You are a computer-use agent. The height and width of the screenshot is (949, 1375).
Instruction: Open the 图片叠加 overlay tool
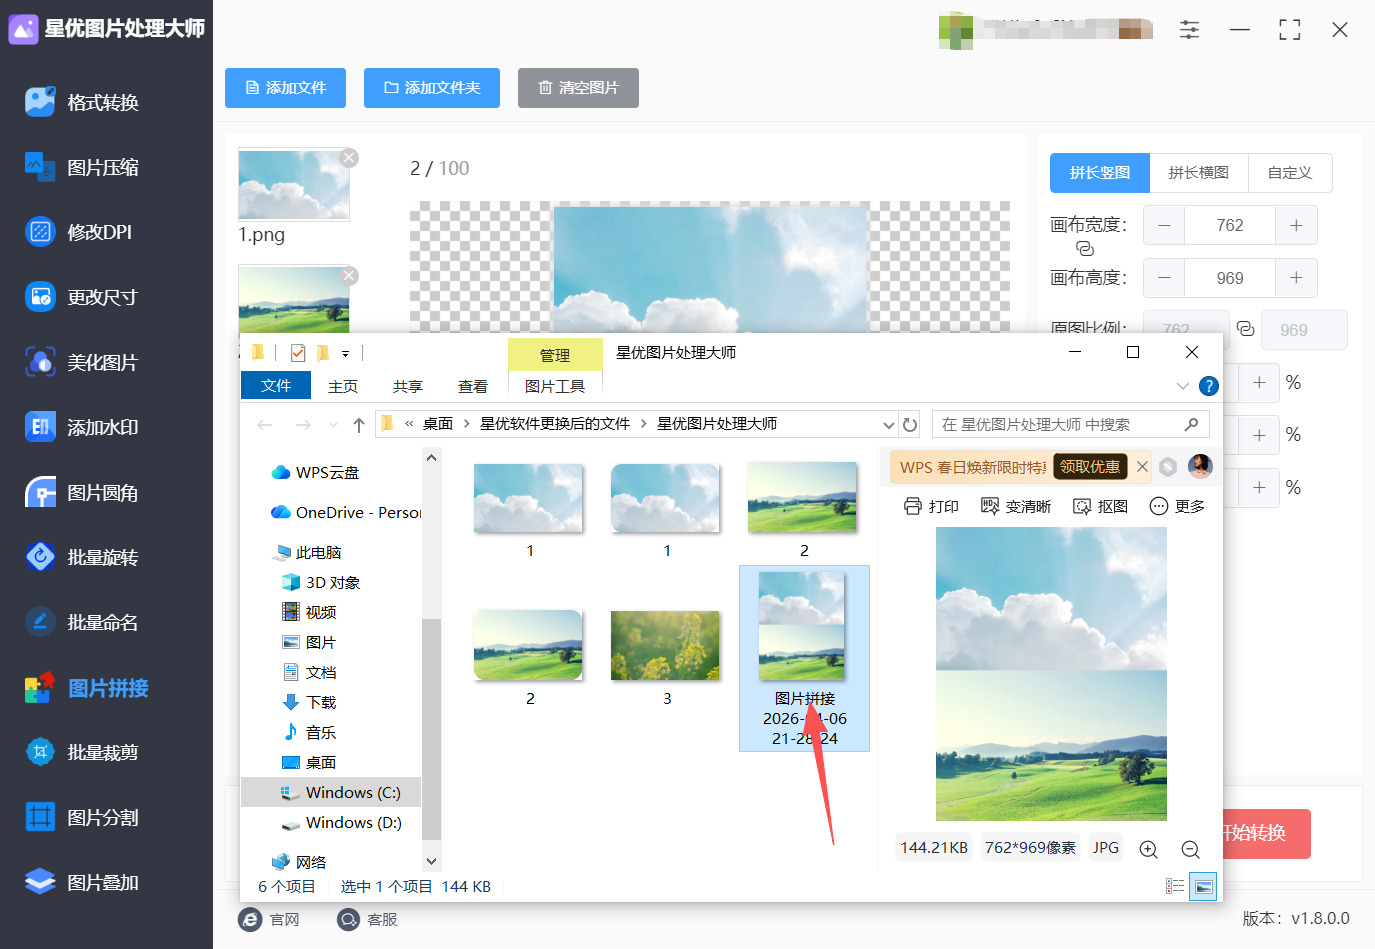(x=83, y=882)
